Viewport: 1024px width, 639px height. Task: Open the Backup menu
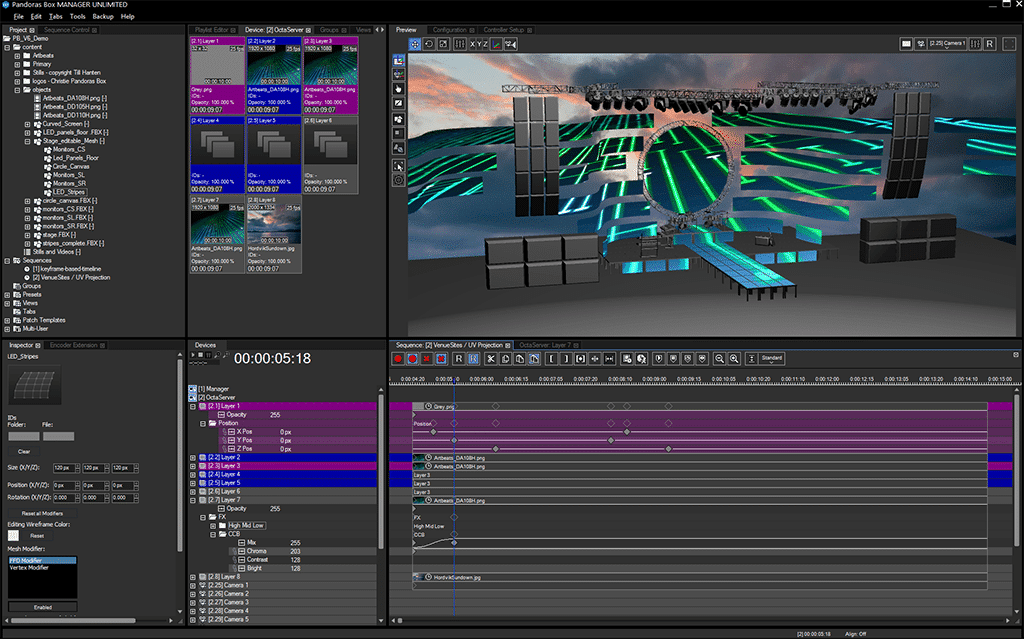[x=103, y=17]
